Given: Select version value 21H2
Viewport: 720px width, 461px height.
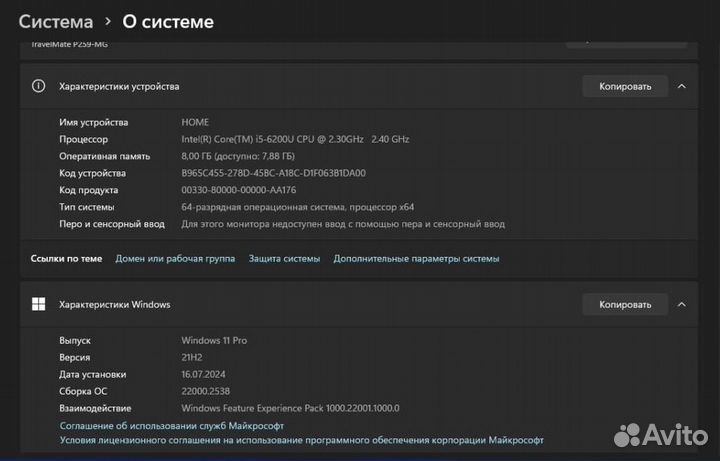Looking at the screenshot, I should pyautogui.click(x=191, y=357).
